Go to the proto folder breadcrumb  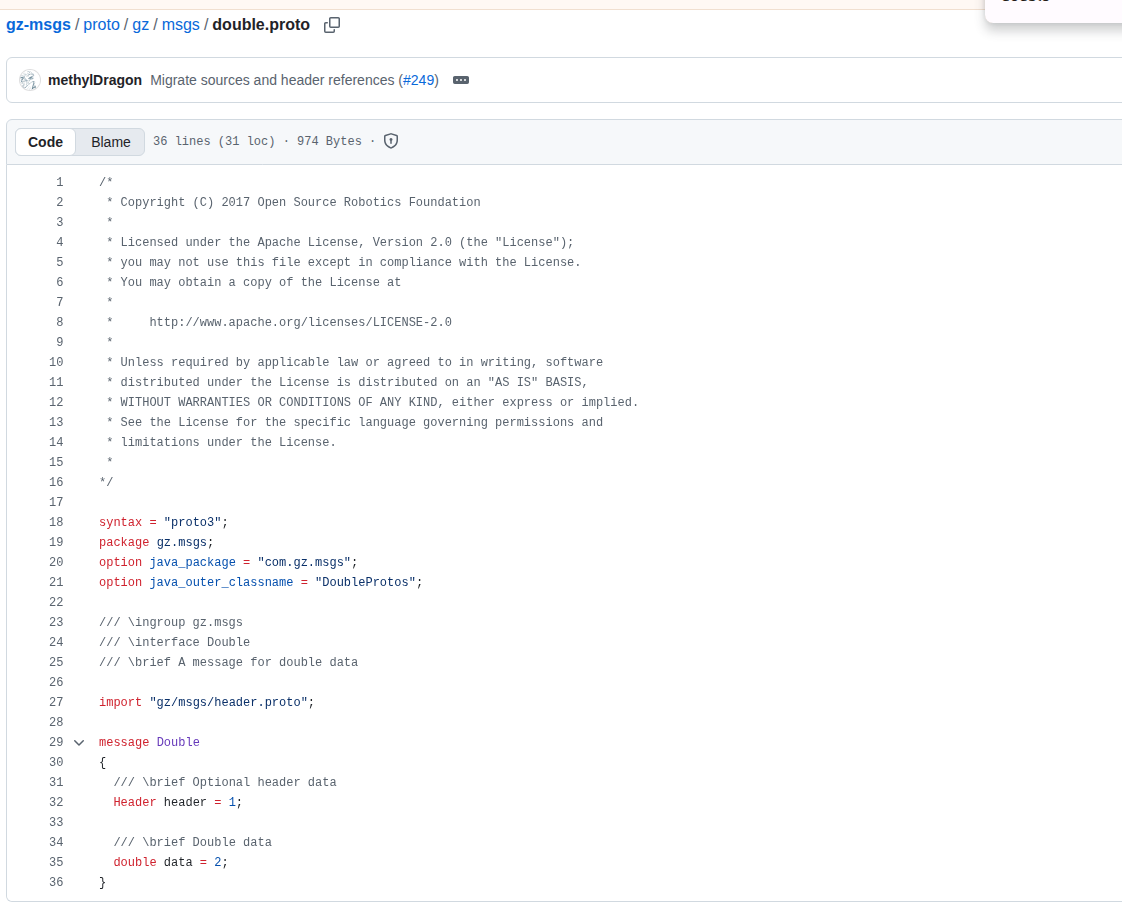101,24
